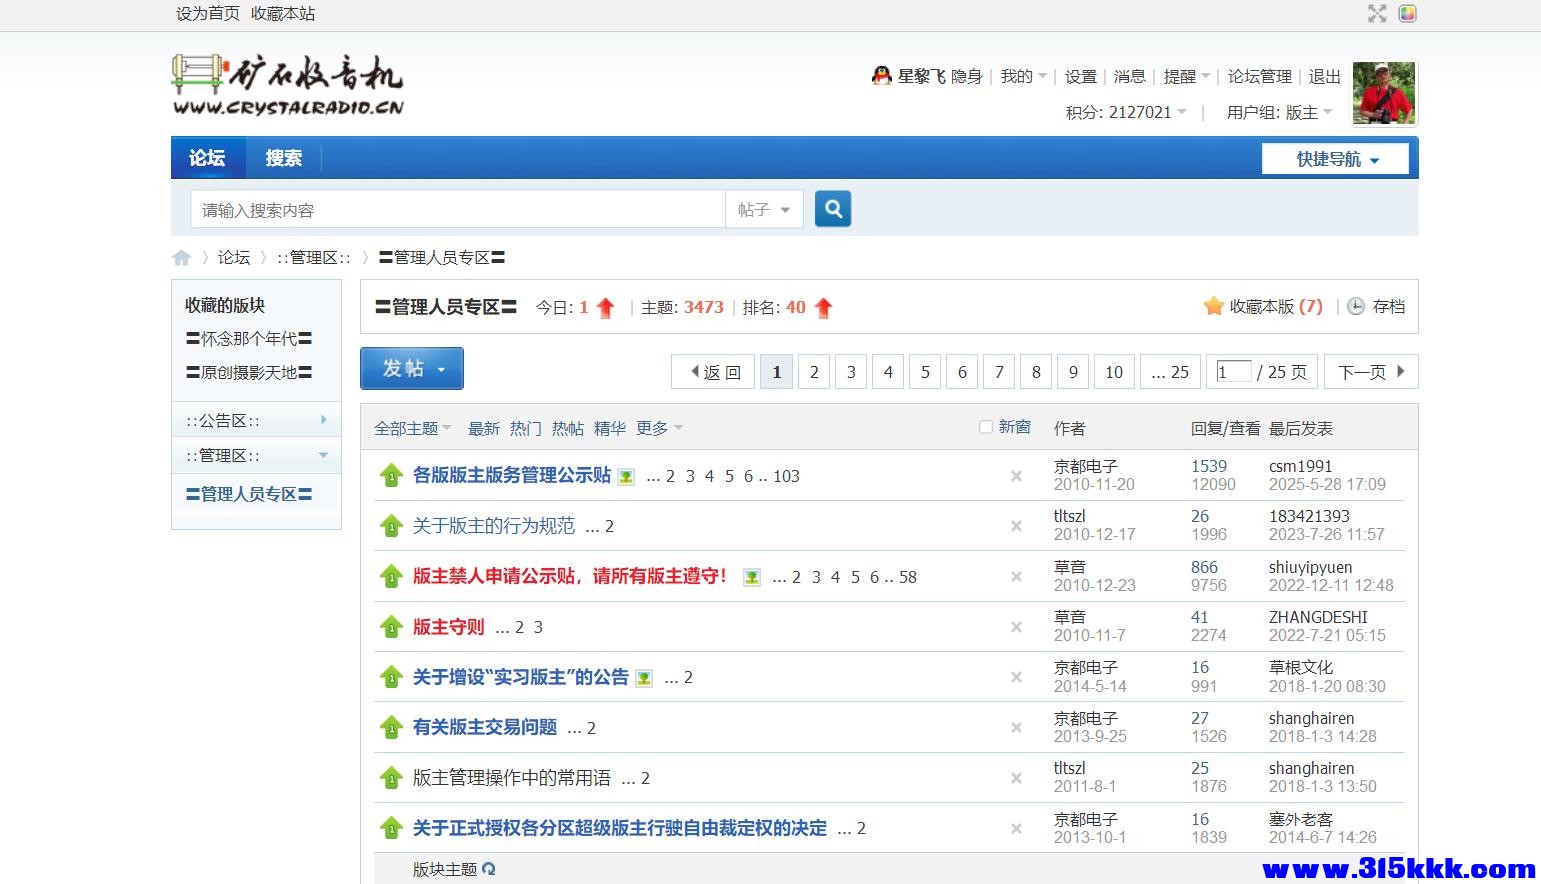Open the 帖子 search type dropdown
Image resolution: width=1541 pixels, height=884 pixels.
[x=764, y=208]
